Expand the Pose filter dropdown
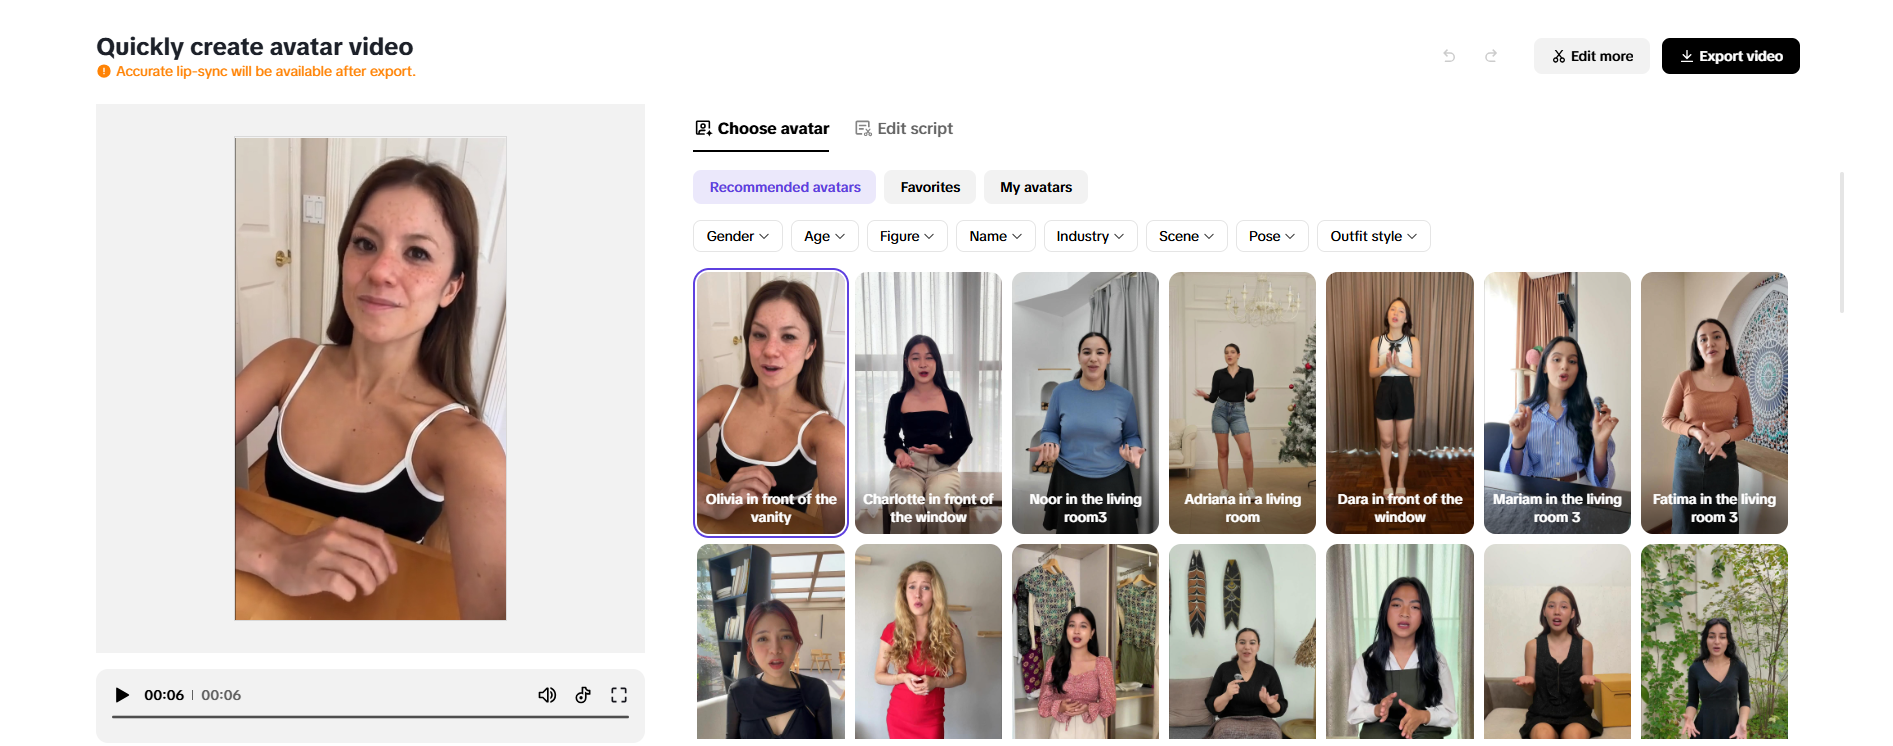 tap(1272, 236)
